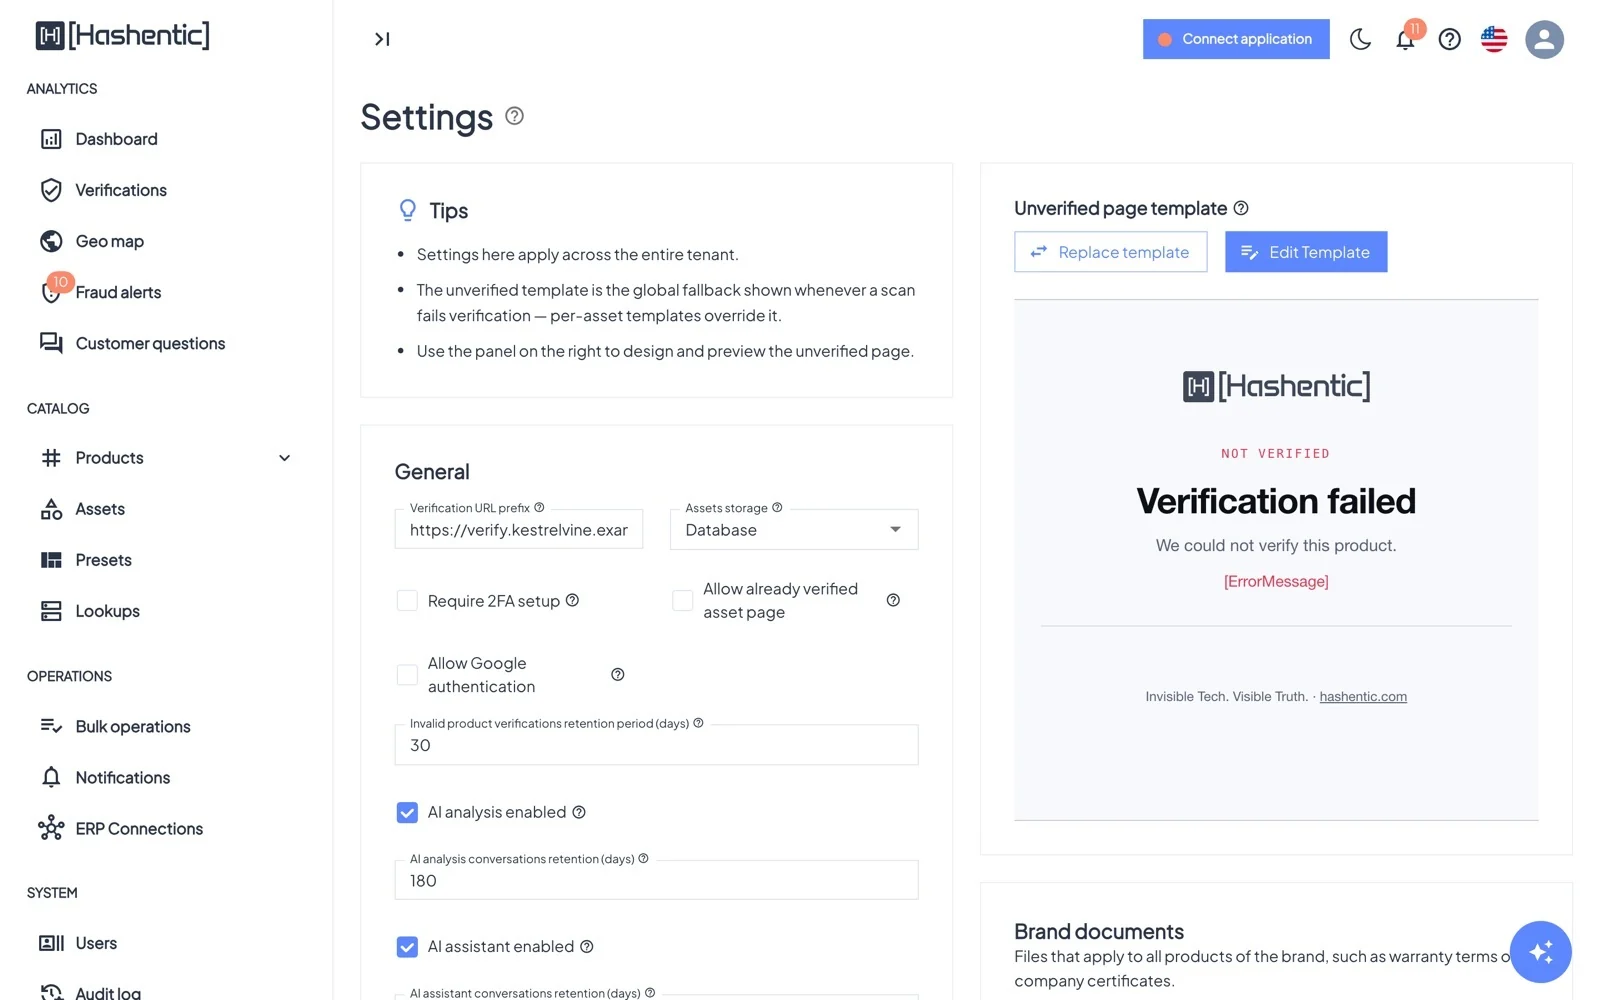Viewport: 1600px width, 1000px height.
Task: Uncheck AI assistant enabled
Action: coord(407,946)
